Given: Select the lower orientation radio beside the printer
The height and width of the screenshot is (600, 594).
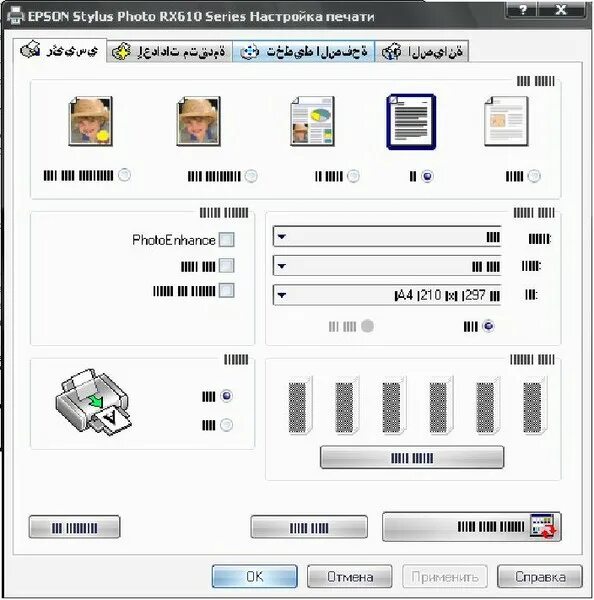Looking at the screenshot, I should [x=227, y=425].
